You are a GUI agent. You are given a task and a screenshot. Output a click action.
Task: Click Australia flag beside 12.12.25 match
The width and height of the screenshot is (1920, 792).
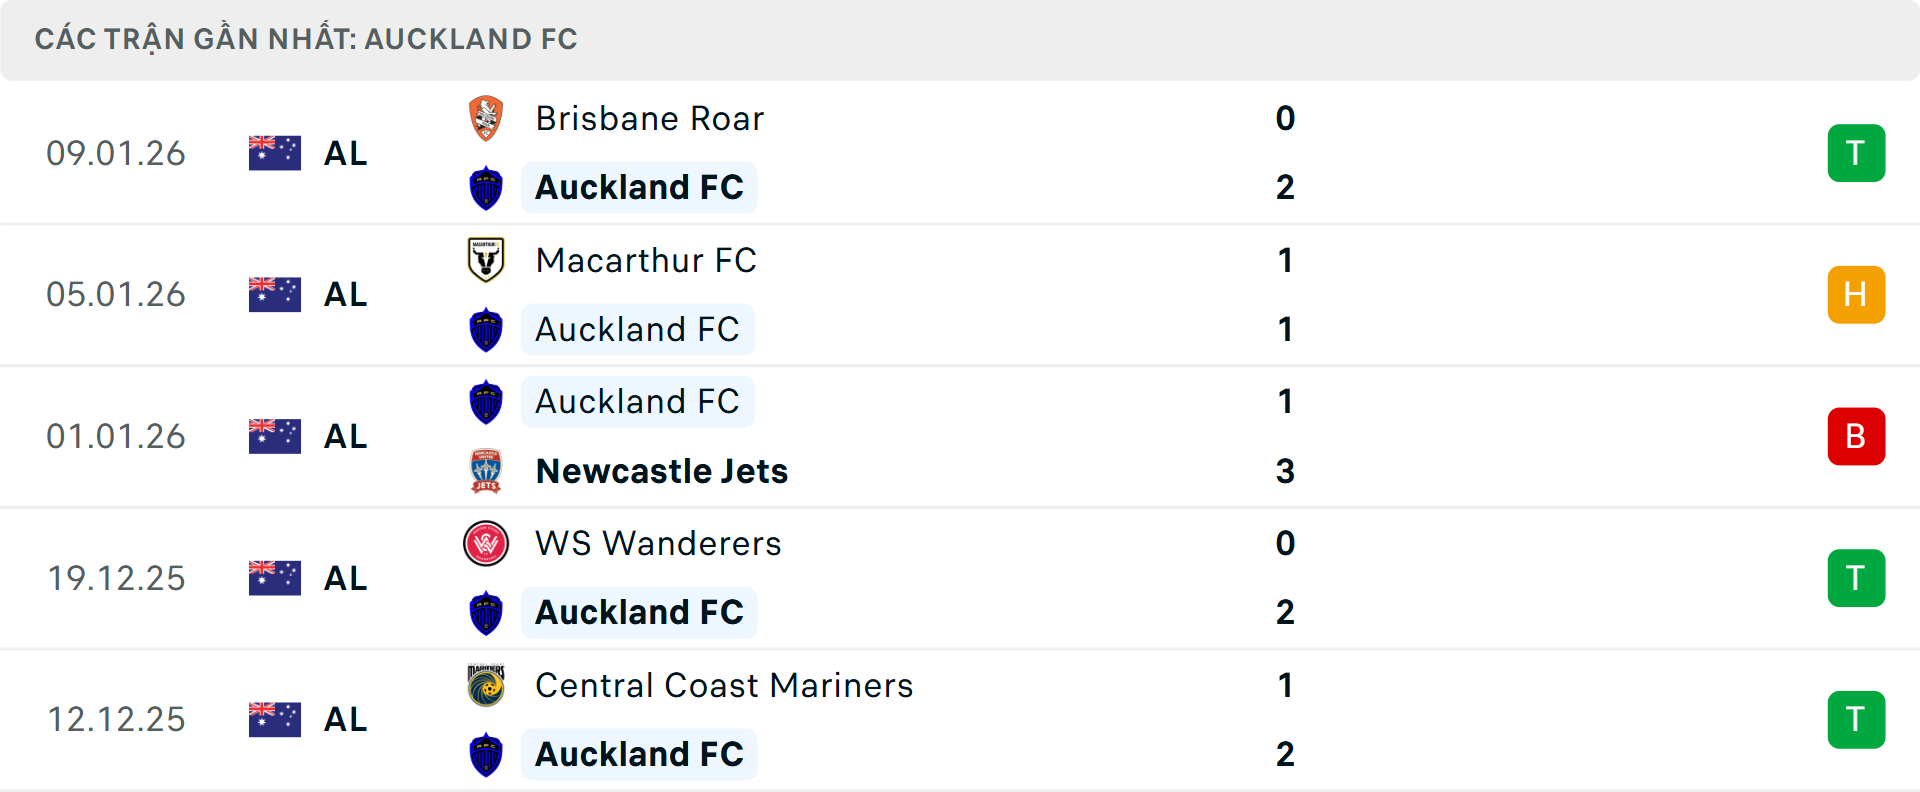coord(275,719)
